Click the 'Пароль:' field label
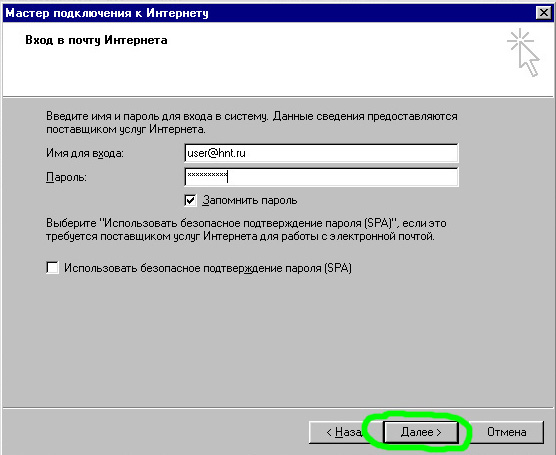Image resolution: width=556 pixels, height=455 pixels. click(x=66, y=177)
